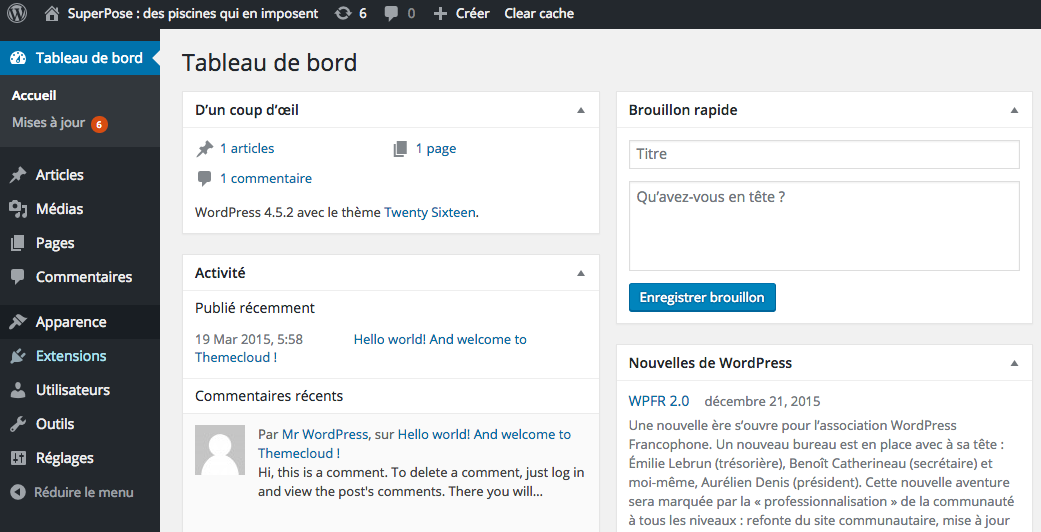Click the date 19 Mar 2015, 5:58
1041x532 pixels.
[249, 339]
